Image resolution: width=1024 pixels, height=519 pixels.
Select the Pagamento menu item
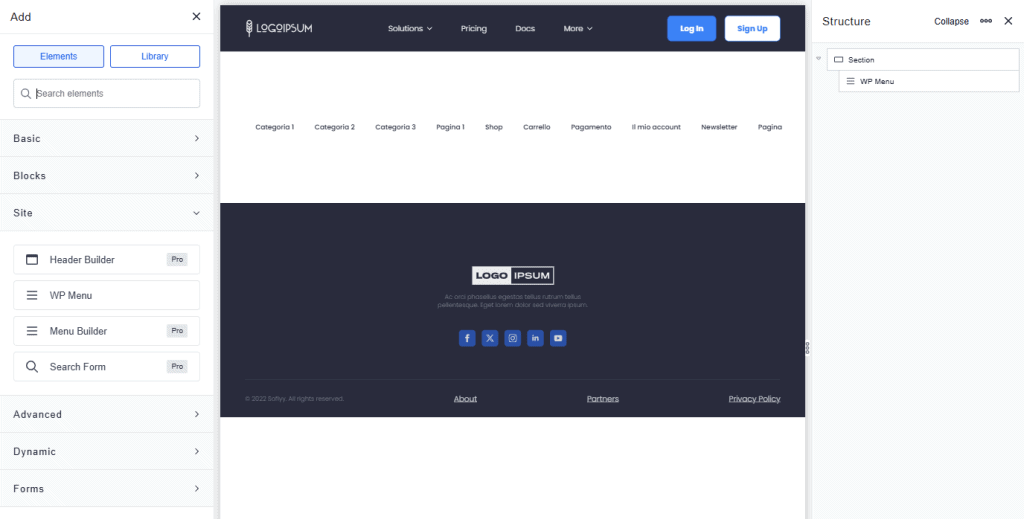click(x=591, y=127)
